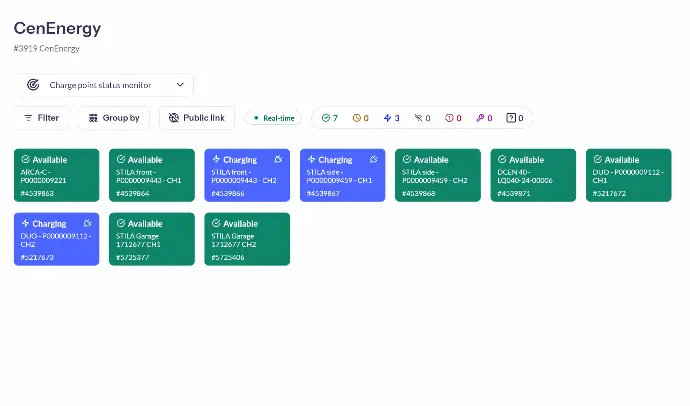Click the purple key status filter icon

pos(484,118)
